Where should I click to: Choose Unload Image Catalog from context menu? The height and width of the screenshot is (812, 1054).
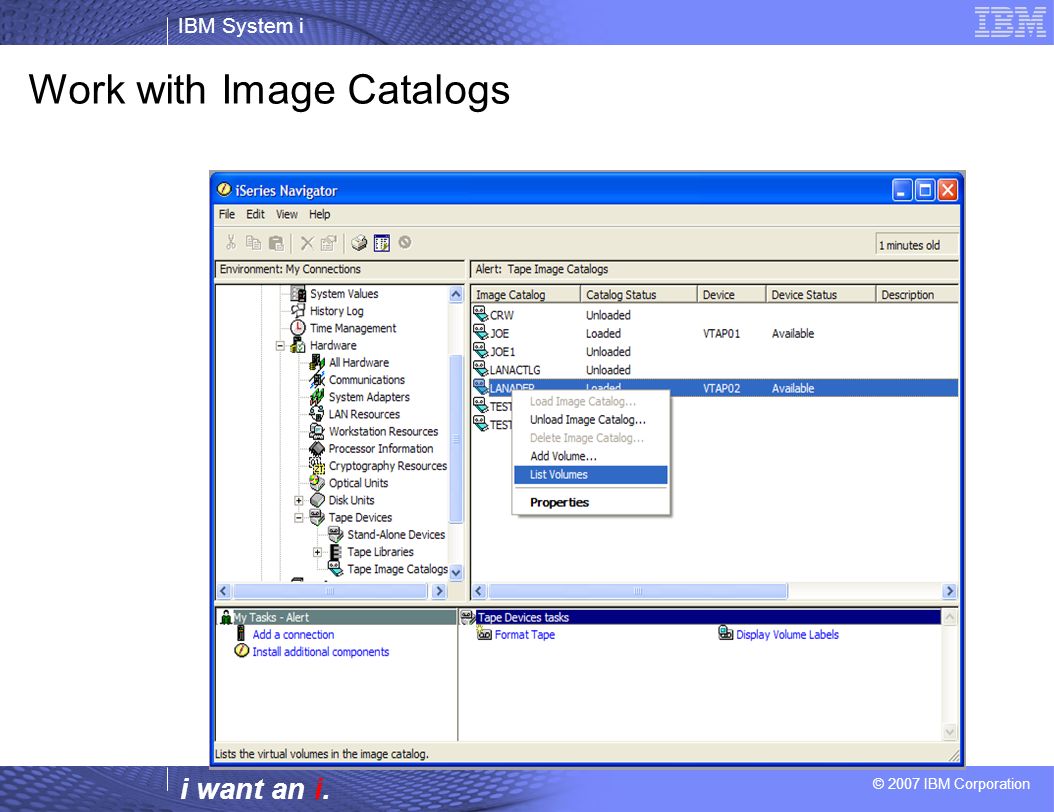click(x=591, y=419)
